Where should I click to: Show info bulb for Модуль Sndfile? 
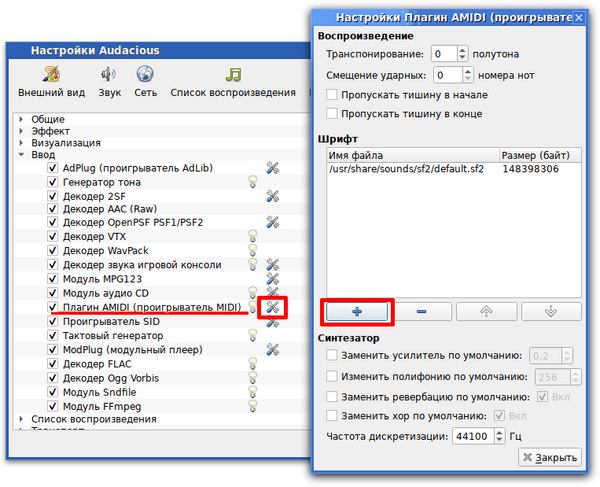pyautogui.click(x=253, y=392)
